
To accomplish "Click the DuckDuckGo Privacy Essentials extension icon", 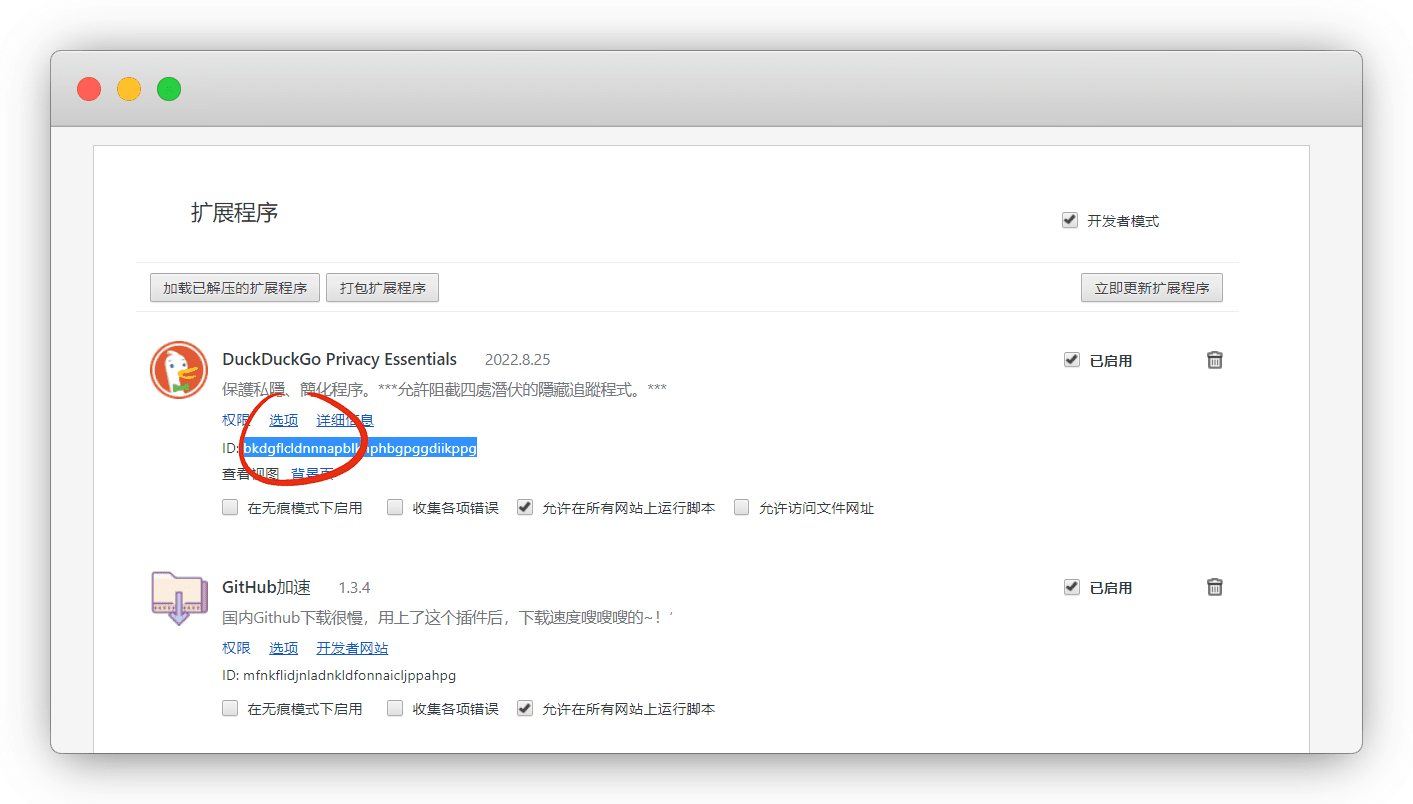I will 179,370.
